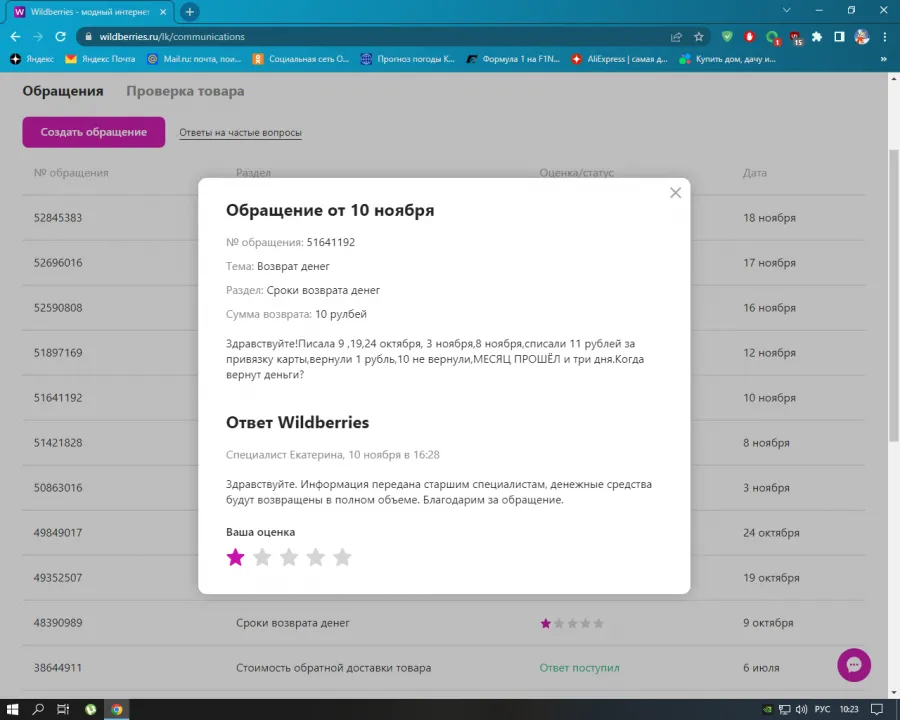Set rating to two stars in dialog
The image size is (900, 720).
[262, 557]
